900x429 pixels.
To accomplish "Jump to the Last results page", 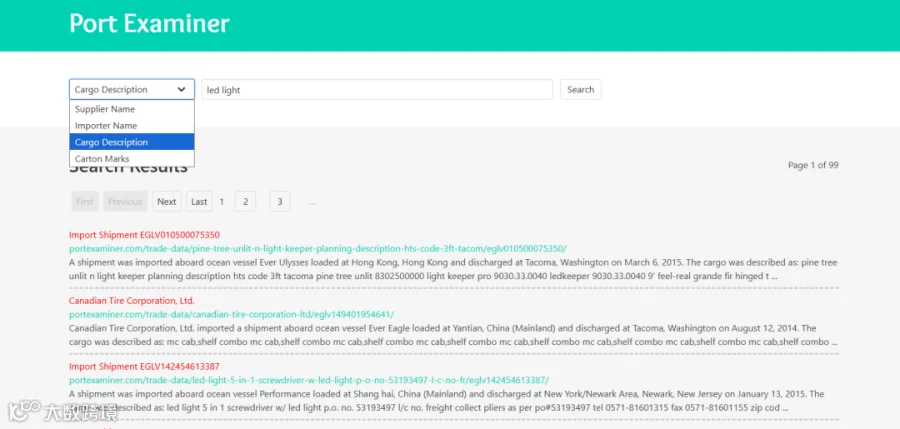I will tap(199, 202).
